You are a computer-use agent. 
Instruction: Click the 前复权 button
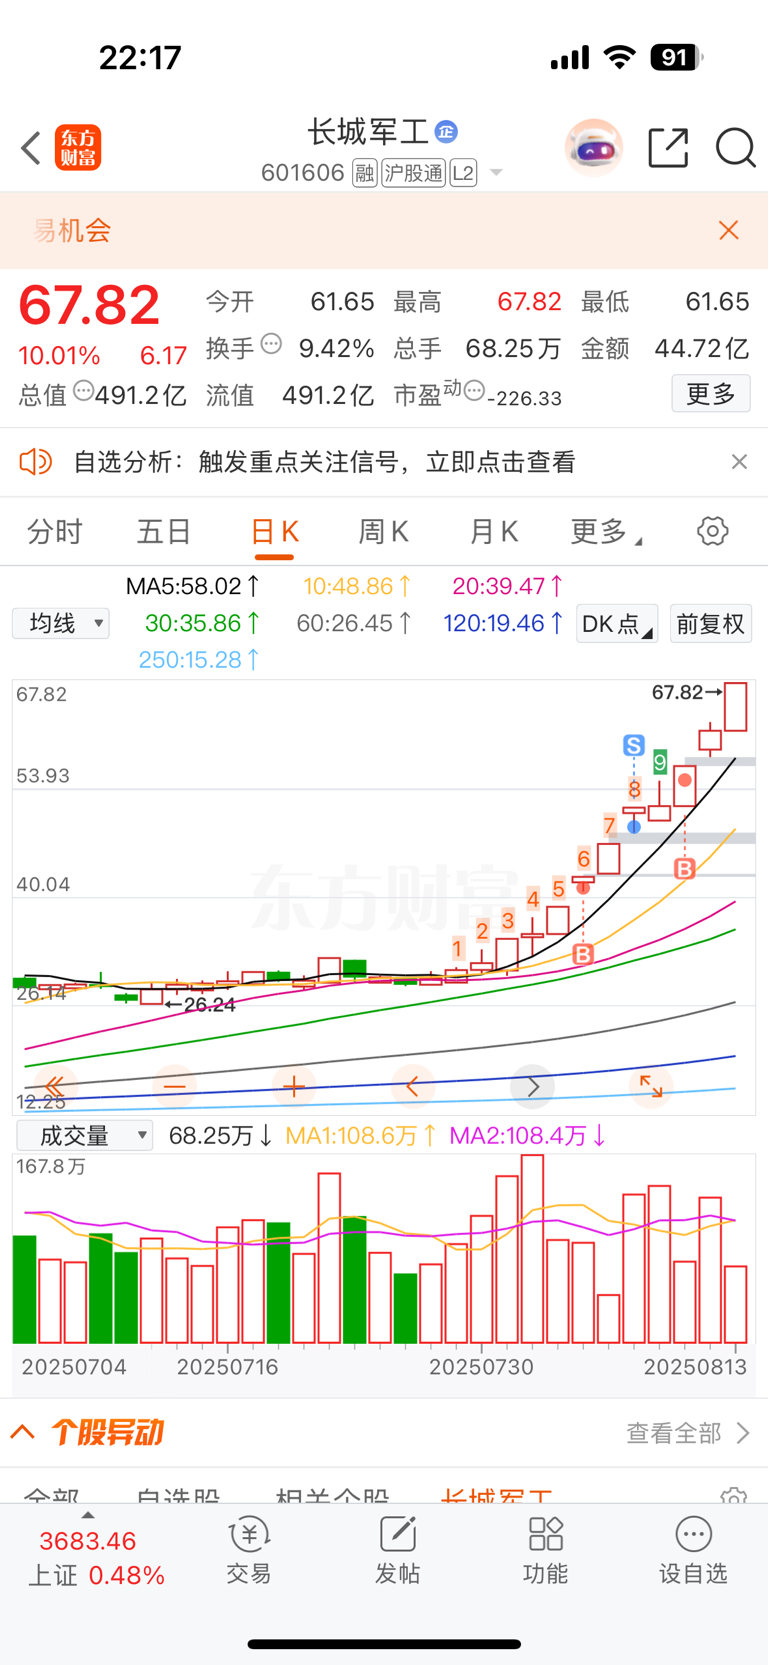point(711,624)
